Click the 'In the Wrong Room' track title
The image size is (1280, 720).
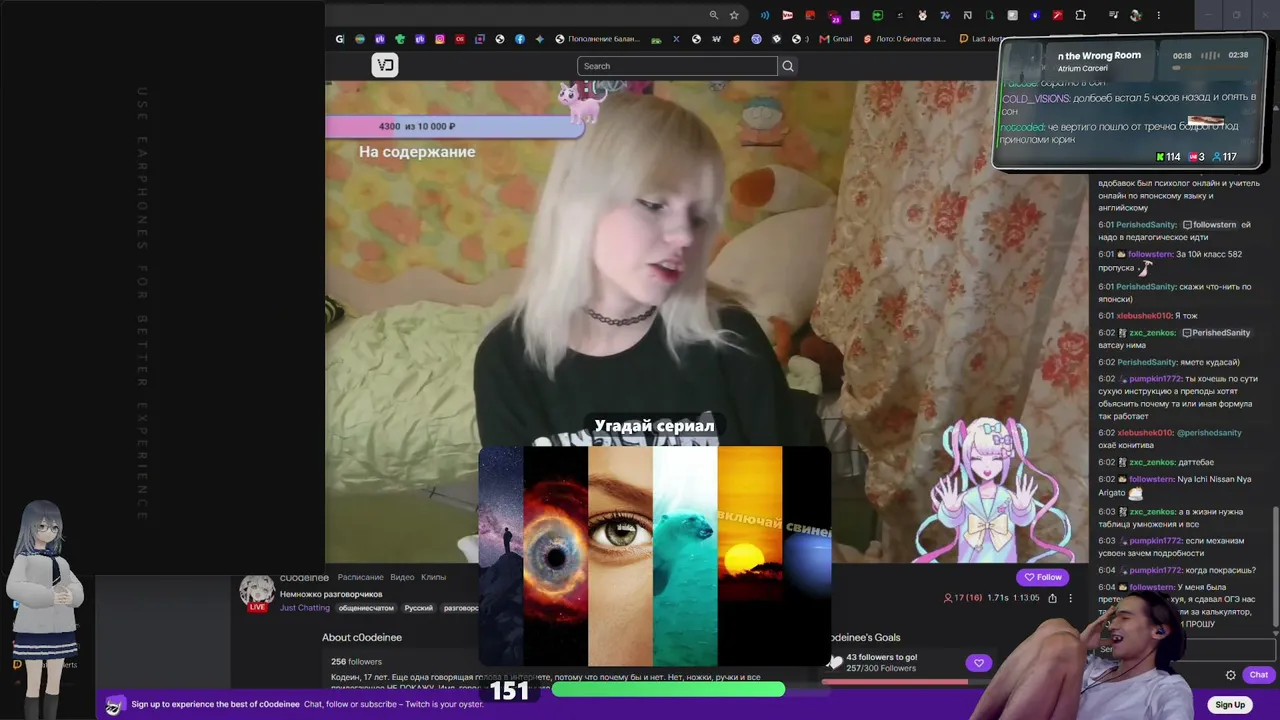(1099, 56)
